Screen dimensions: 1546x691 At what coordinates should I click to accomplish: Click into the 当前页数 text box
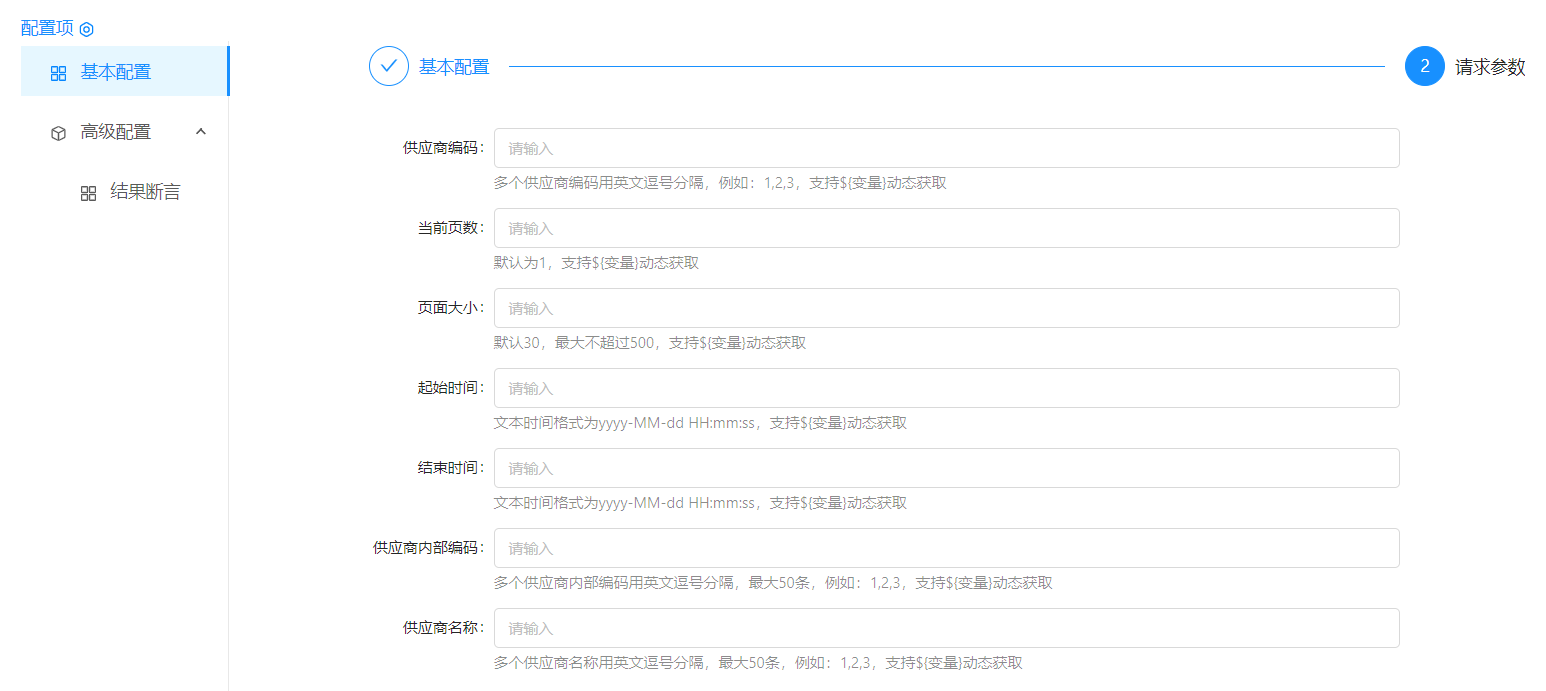point(946,228)
